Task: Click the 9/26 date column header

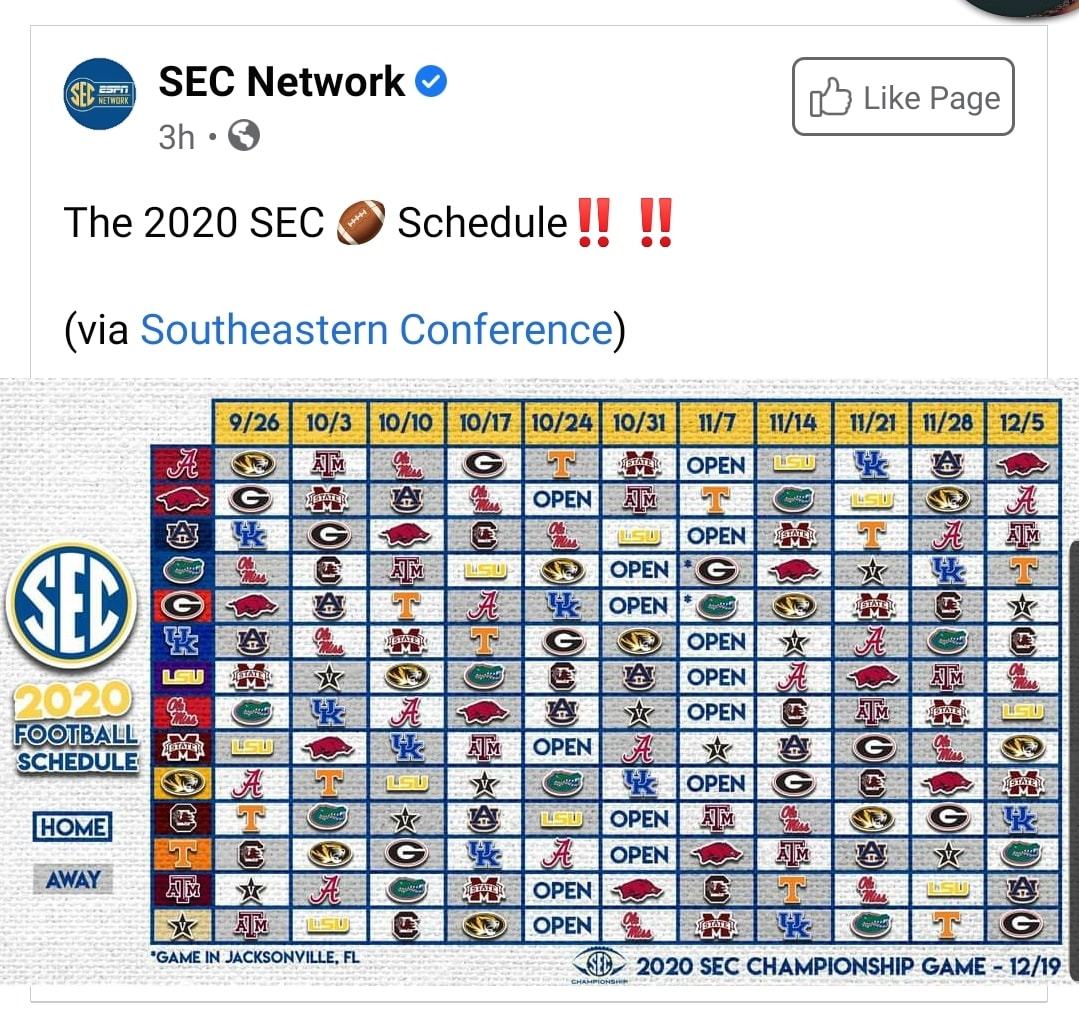Action: click(x=253, y=422)
